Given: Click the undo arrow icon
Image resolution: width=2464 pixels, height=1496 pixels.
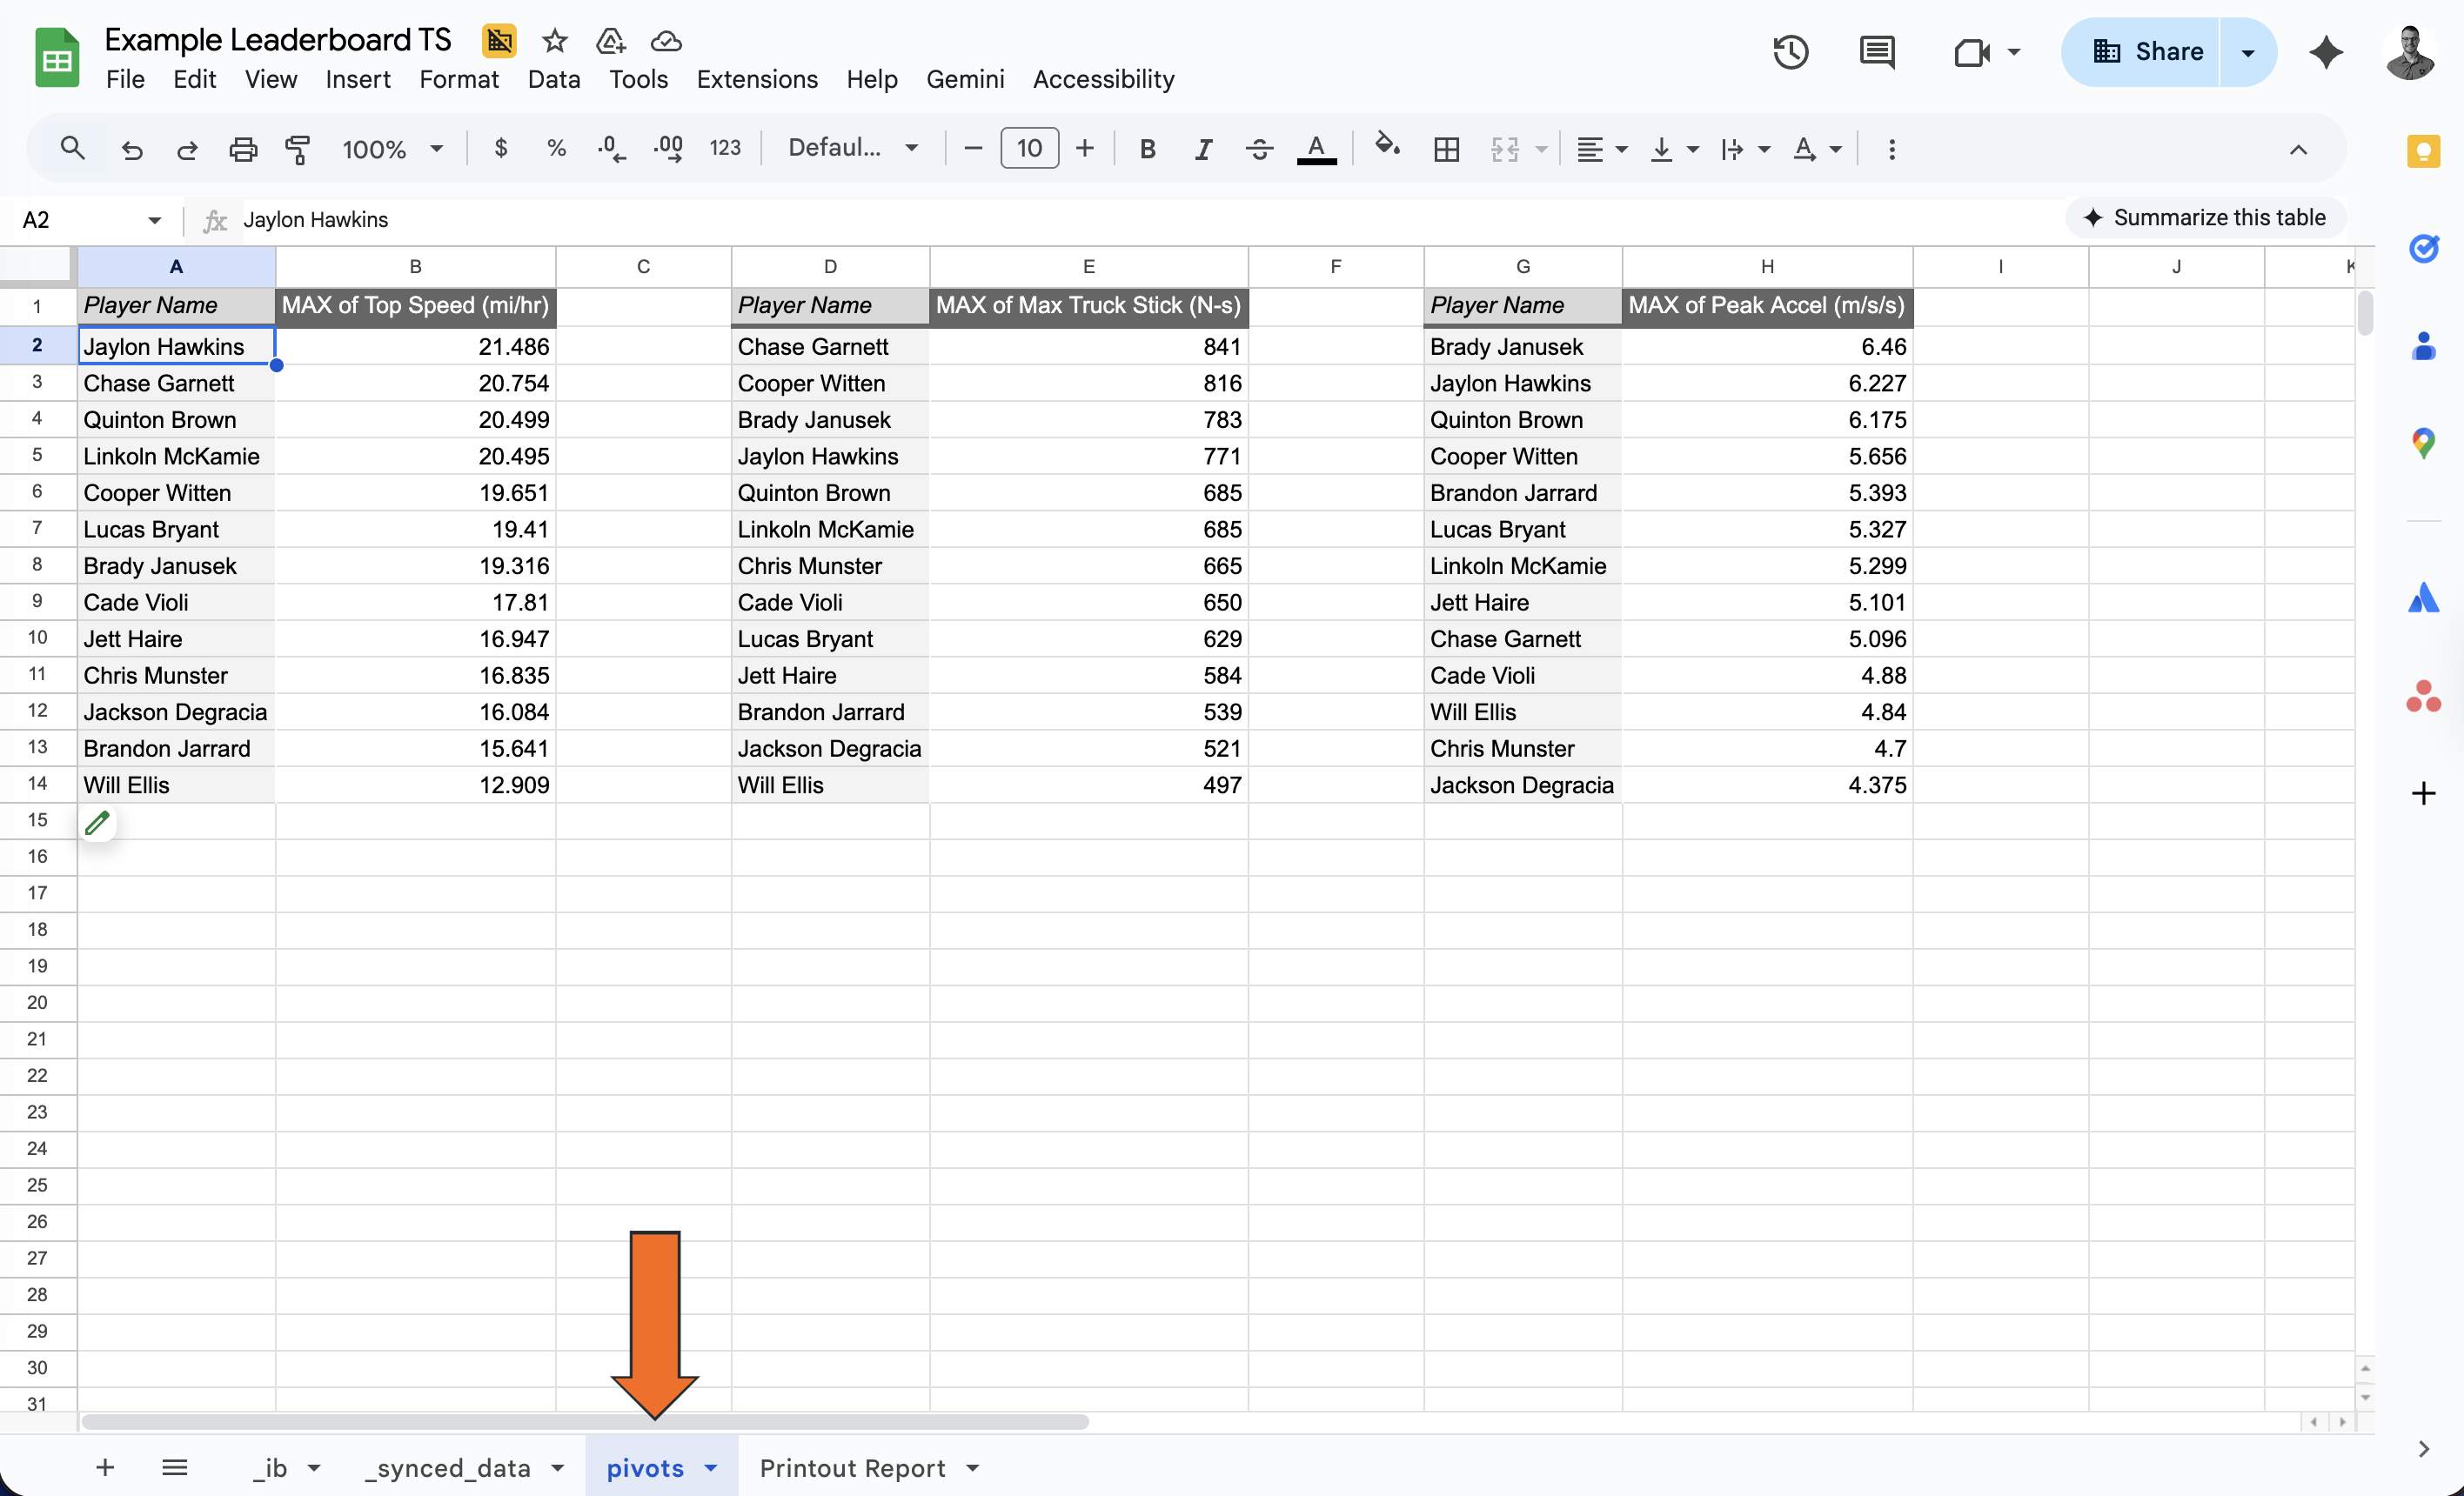Looking at the screenshot, I should point(131,150).
